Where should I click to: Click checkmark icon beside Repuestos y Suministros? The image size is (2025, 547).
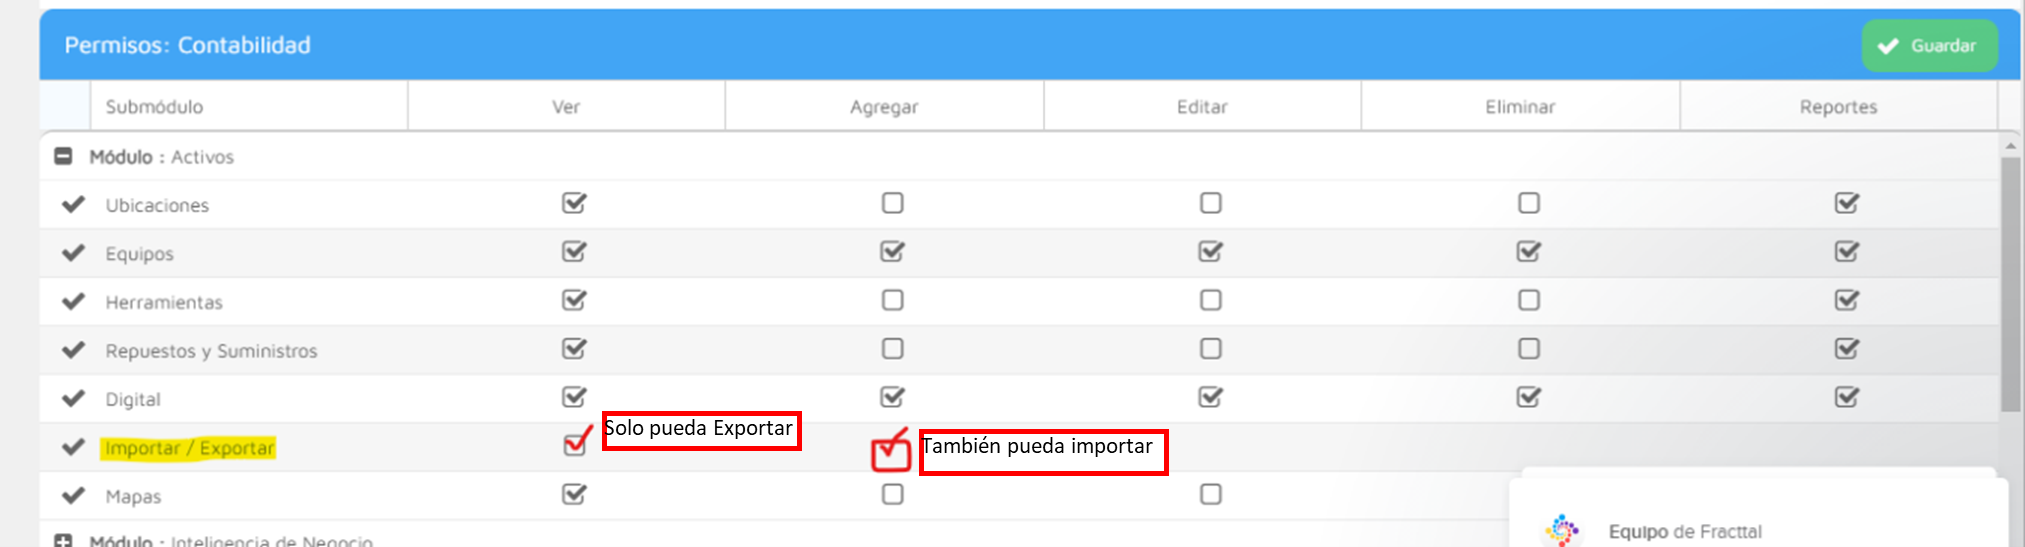(73, 350)
